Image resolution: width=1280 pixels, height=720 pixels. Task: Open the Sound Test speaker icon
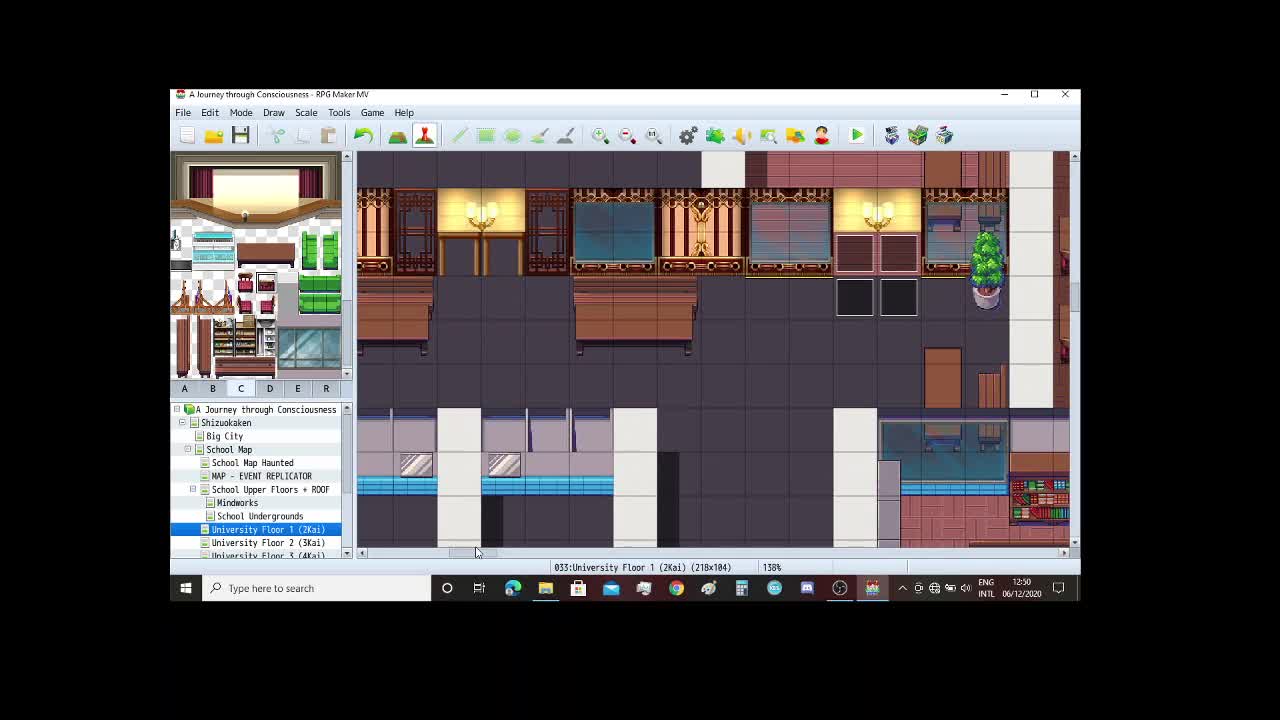click(742, 135)
